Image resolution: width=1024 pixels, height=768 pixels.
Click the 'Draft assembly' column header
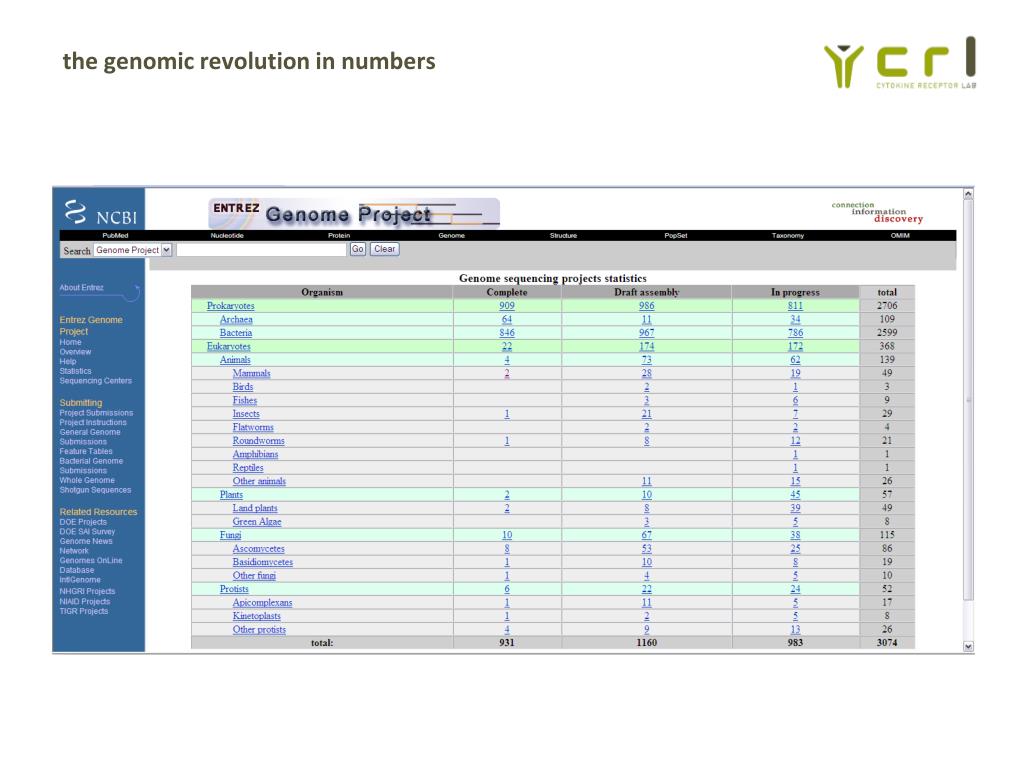coord(647,292)
